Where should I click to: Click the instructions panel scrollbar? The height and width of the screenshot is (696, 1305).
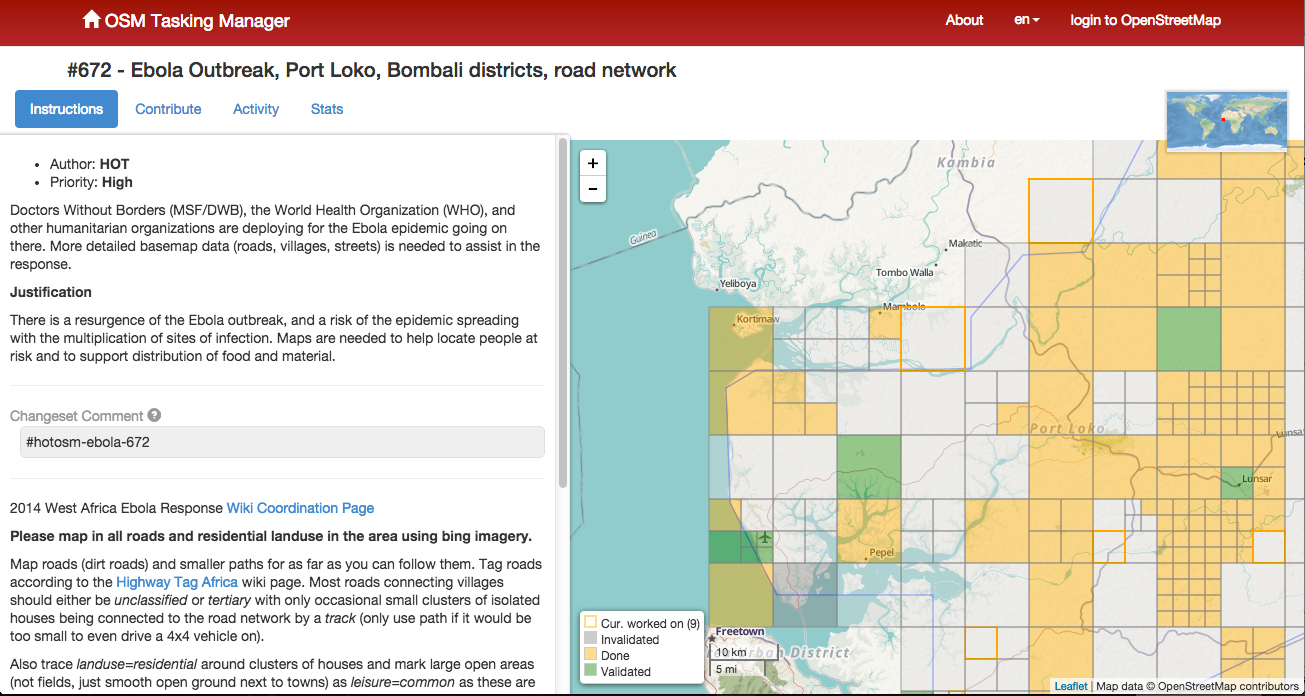pos(563,310)
